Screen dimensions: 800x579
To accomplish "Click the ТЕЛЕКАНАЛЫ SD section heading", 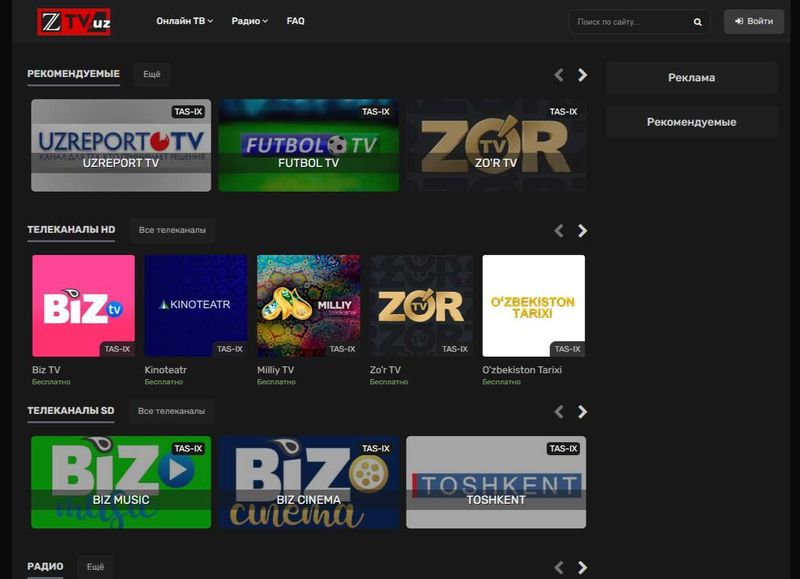I will (x=71, y=411).
